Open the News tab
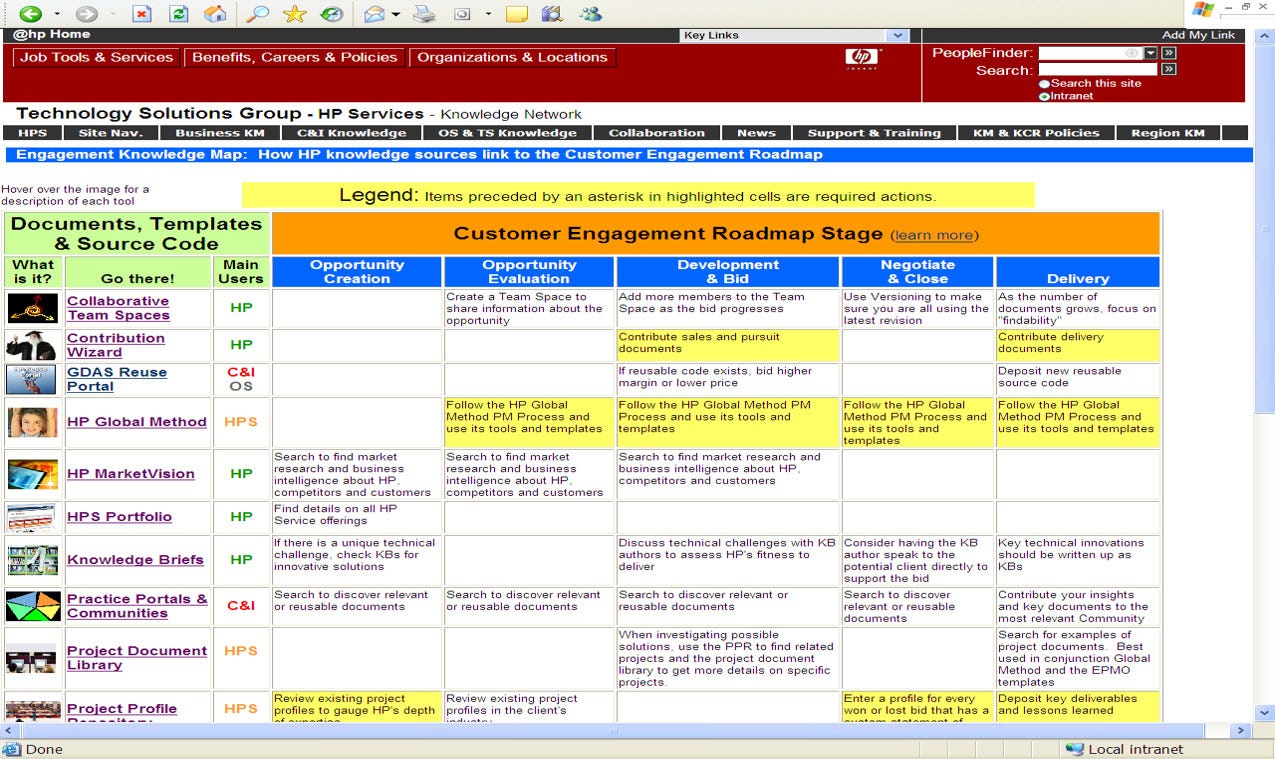This screenshot has height=759, width=1275. [756, 133]
